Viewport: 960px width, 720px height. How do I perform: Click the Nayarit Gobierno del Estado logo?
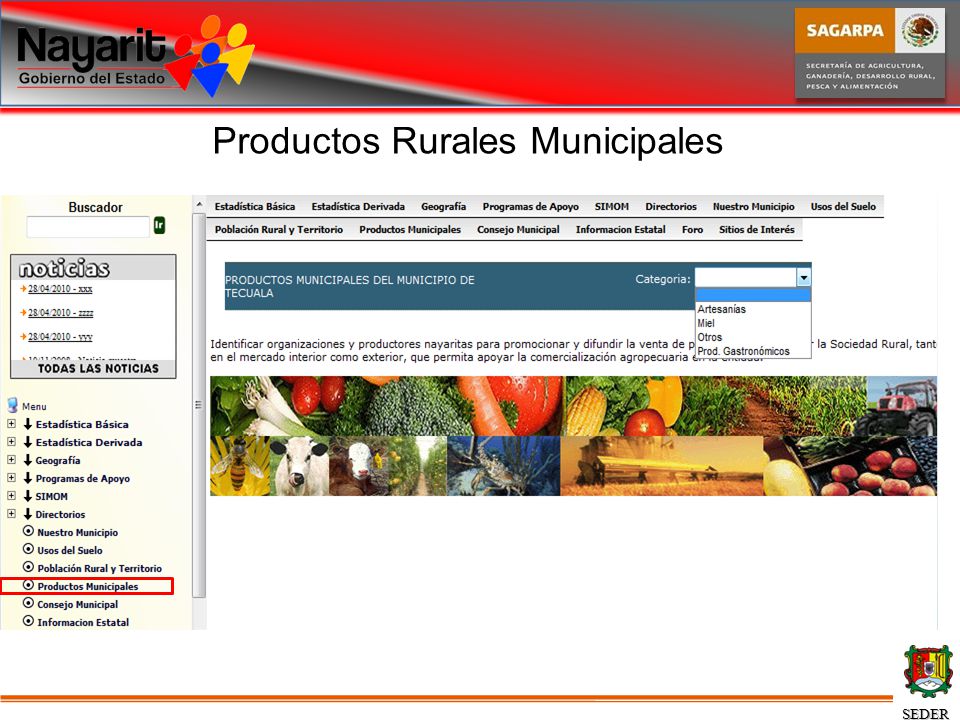pos(135,56)
